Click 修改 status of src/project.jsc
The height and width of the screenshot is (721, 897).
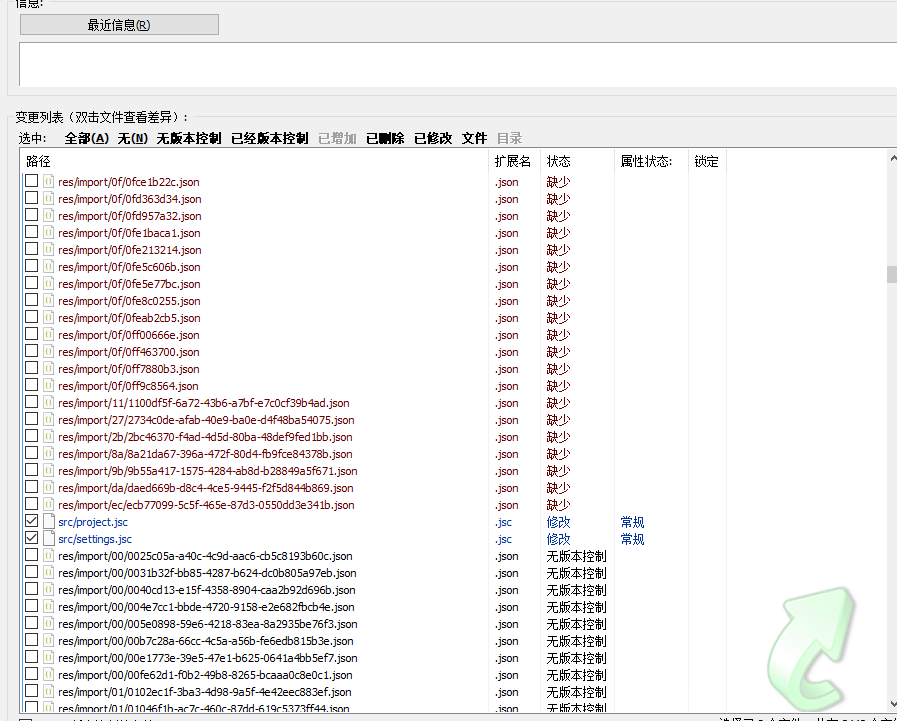(558, 522)
